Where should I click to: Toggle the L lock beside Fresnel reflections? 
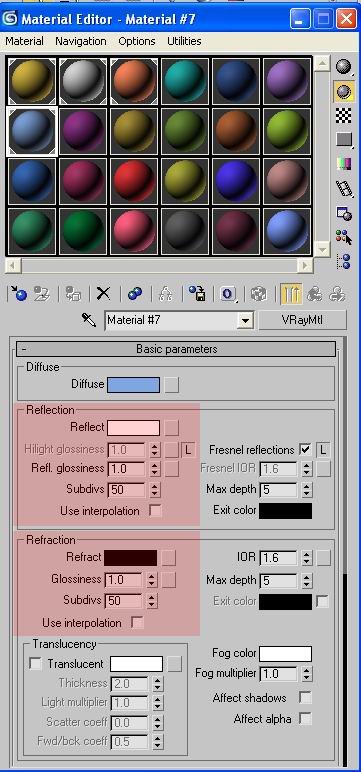click(x=323, y=449)
